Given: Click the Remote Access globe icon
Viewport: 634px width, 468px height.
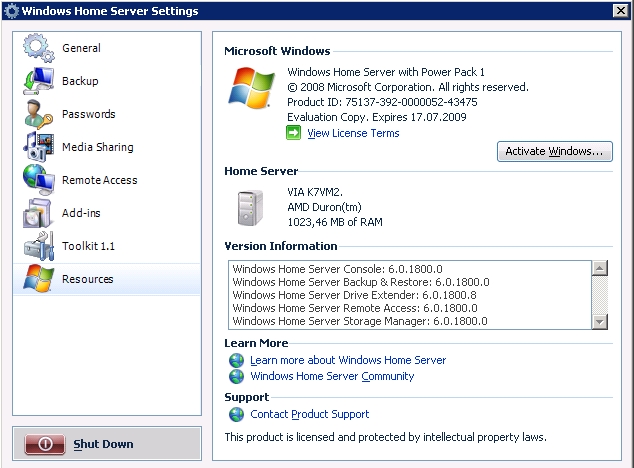Looking at the screenshot, I should click(38, 180).
